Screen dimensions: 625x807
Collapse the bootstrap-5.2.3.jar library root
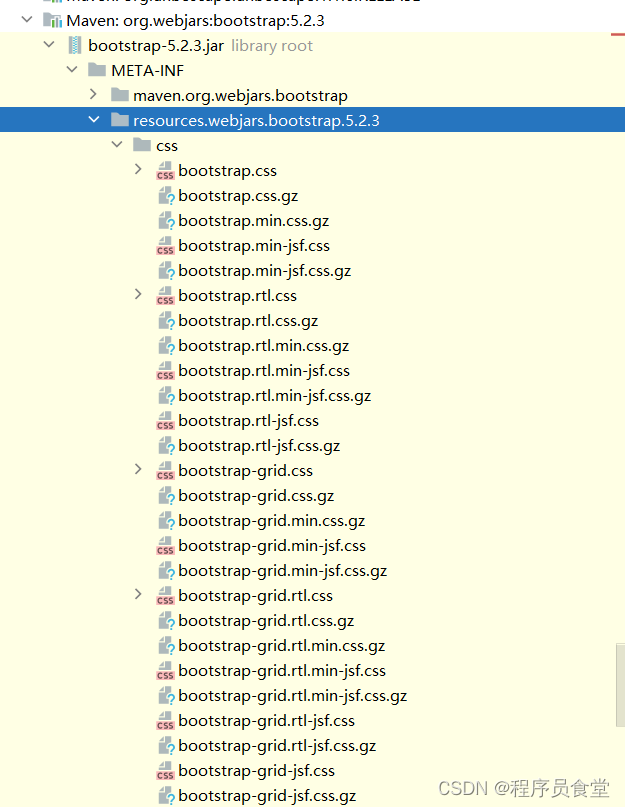pyautogui.click(x=49, y=45)
